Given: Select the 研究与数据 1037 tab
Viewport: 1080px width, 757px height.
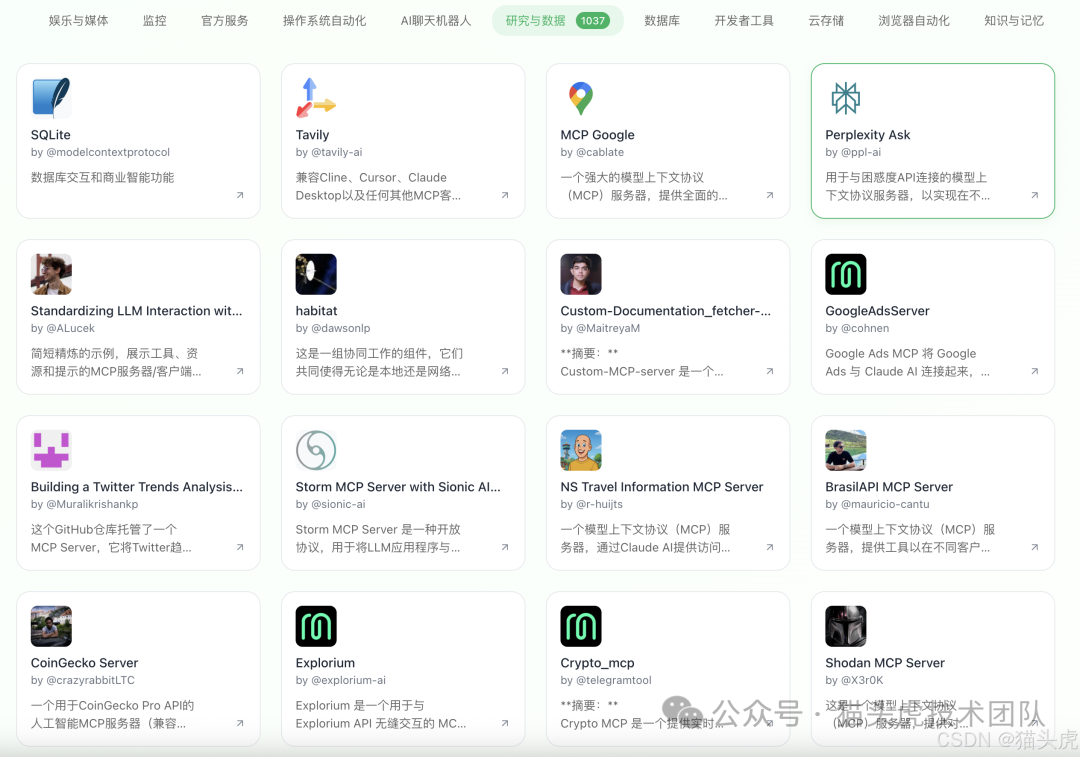Looking at the screenshot, I should click(558, 21).
